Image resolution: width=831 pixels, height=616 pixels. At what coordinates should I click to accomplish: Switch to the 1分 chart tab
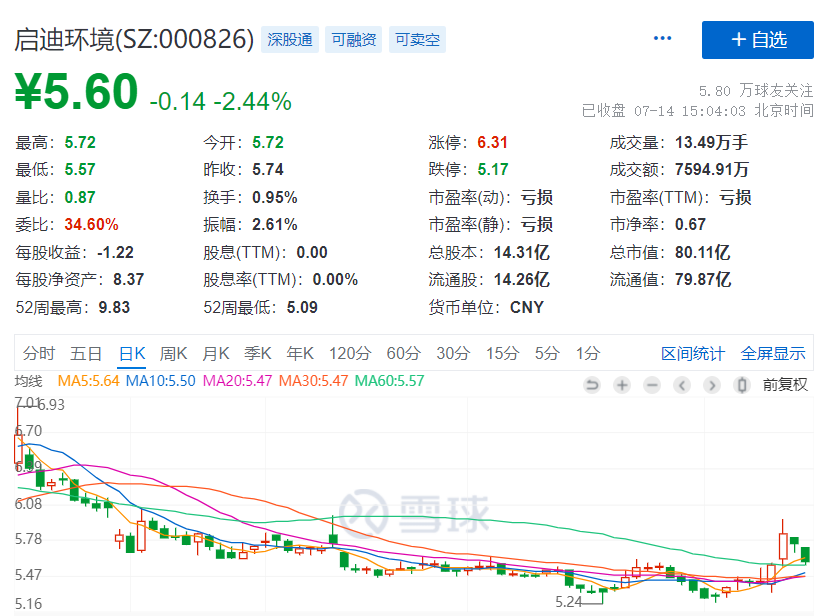click(588, 353)
